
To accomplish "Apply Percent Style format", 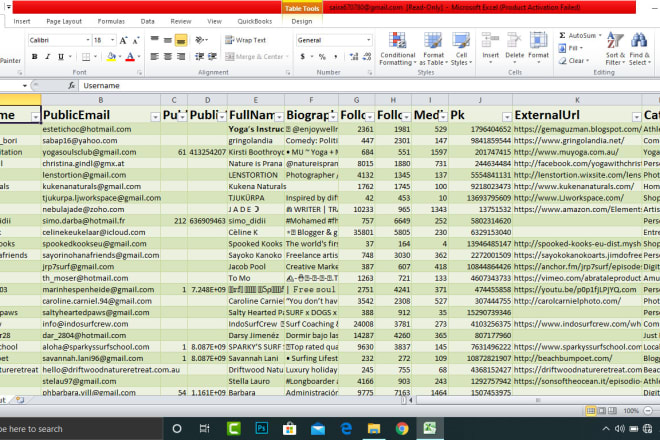I will pyautogui.click(x=322, y=56).
